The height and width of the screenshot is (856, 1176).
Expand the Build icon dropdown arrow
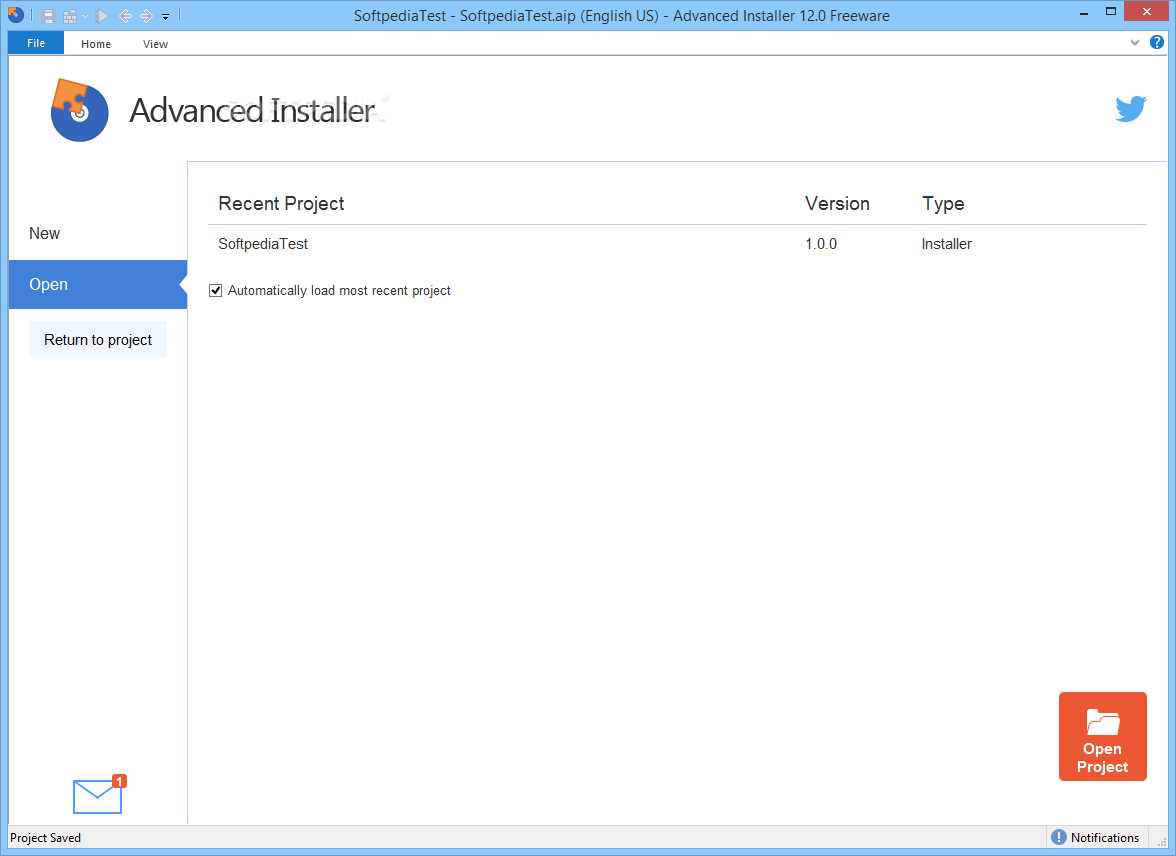coord(86,16)
